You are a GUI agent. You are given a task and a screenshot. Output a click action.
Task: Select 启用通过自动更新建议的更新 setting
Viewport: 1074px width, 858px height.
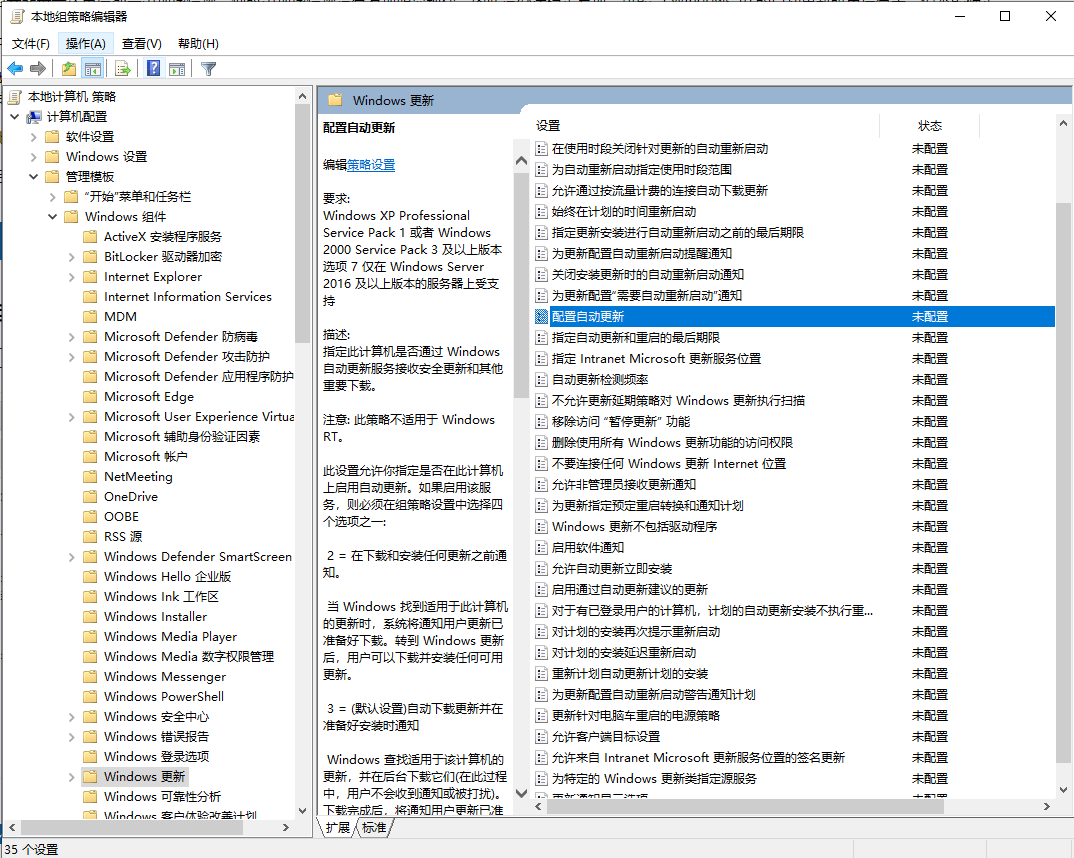pyautogui.click(x=629, y=590)
